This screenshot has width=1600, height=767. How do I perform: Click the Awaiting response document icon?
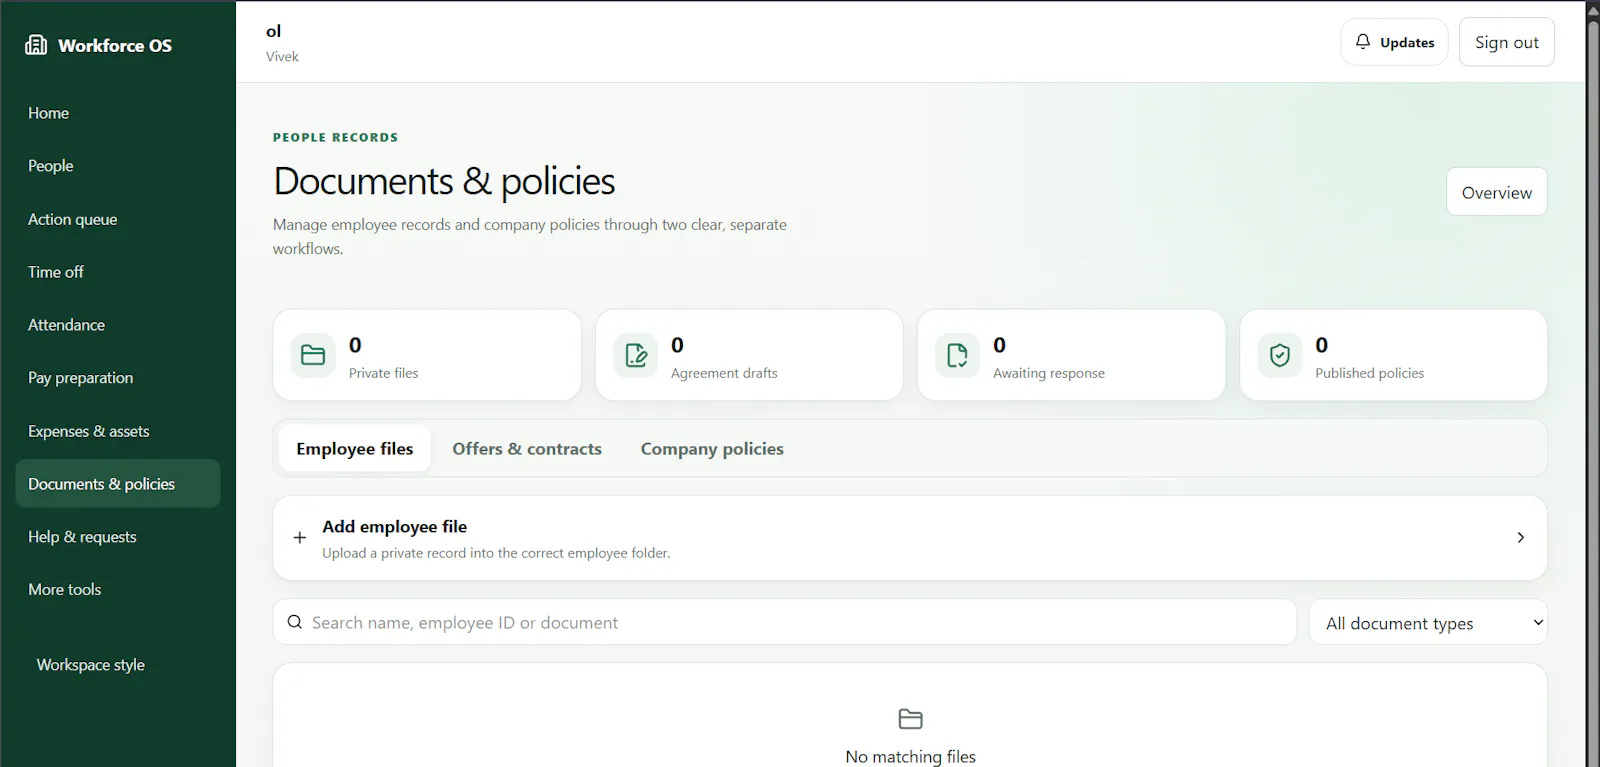pyautogui.click(x=957, y=355)
